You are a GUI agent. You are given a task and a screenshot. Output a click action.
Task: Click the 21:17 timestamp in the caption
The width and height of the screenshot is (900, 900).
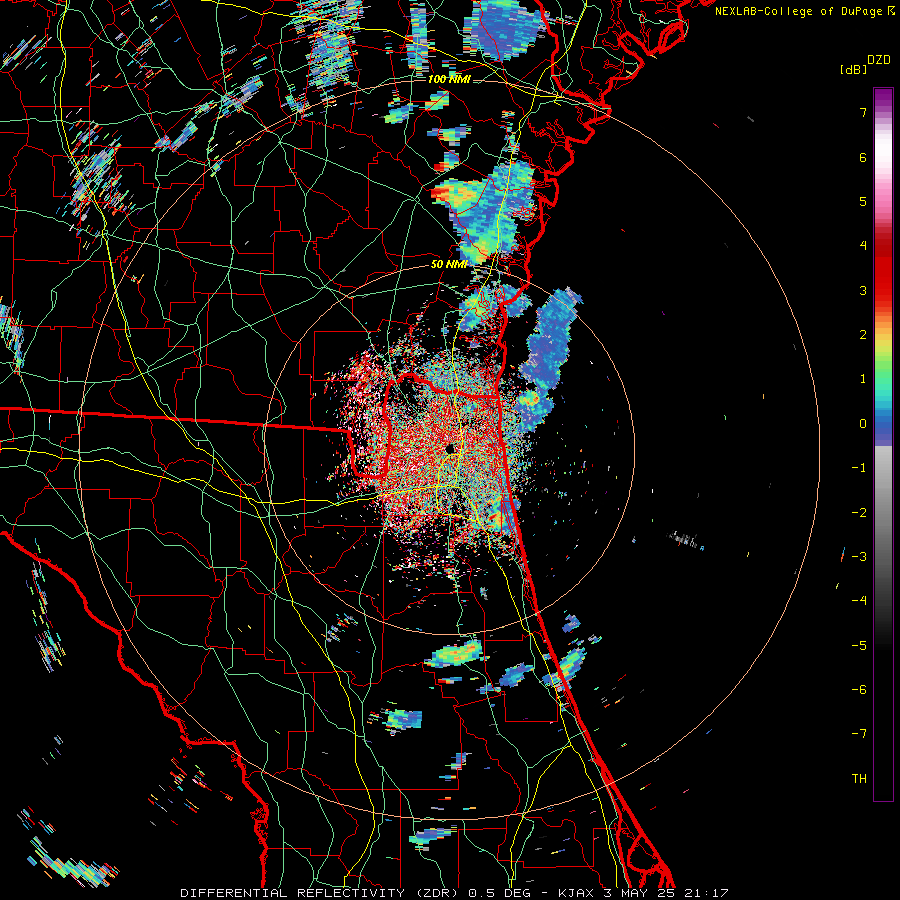(x=707, y=893)
